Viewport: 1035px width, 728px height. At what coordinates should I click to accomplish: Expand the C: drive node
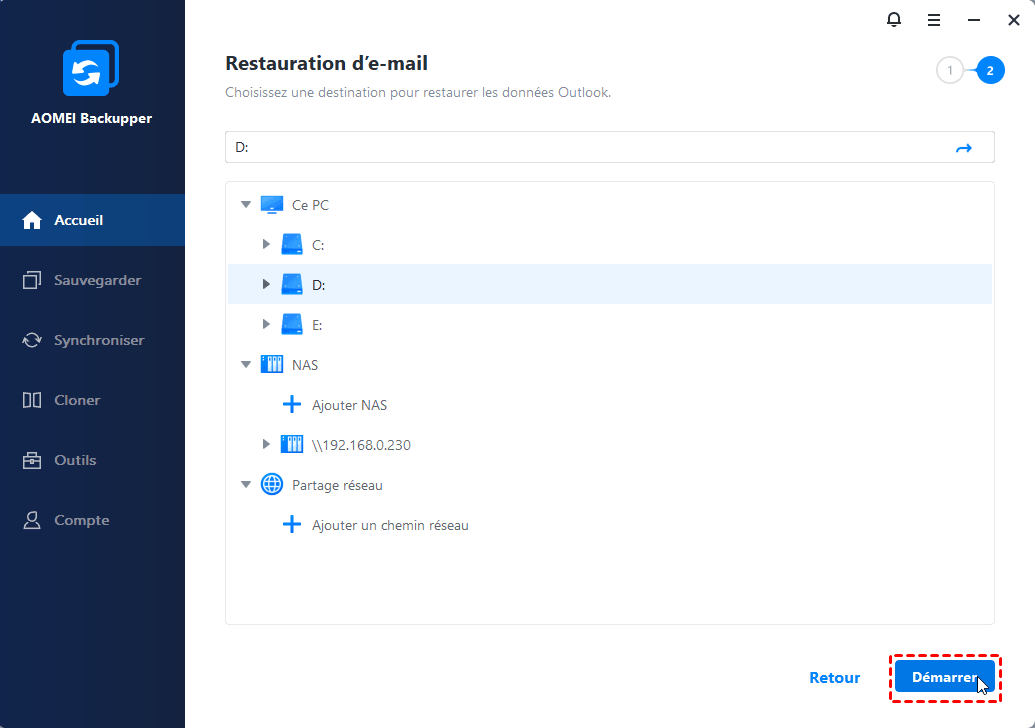click(x=266, y=244)
